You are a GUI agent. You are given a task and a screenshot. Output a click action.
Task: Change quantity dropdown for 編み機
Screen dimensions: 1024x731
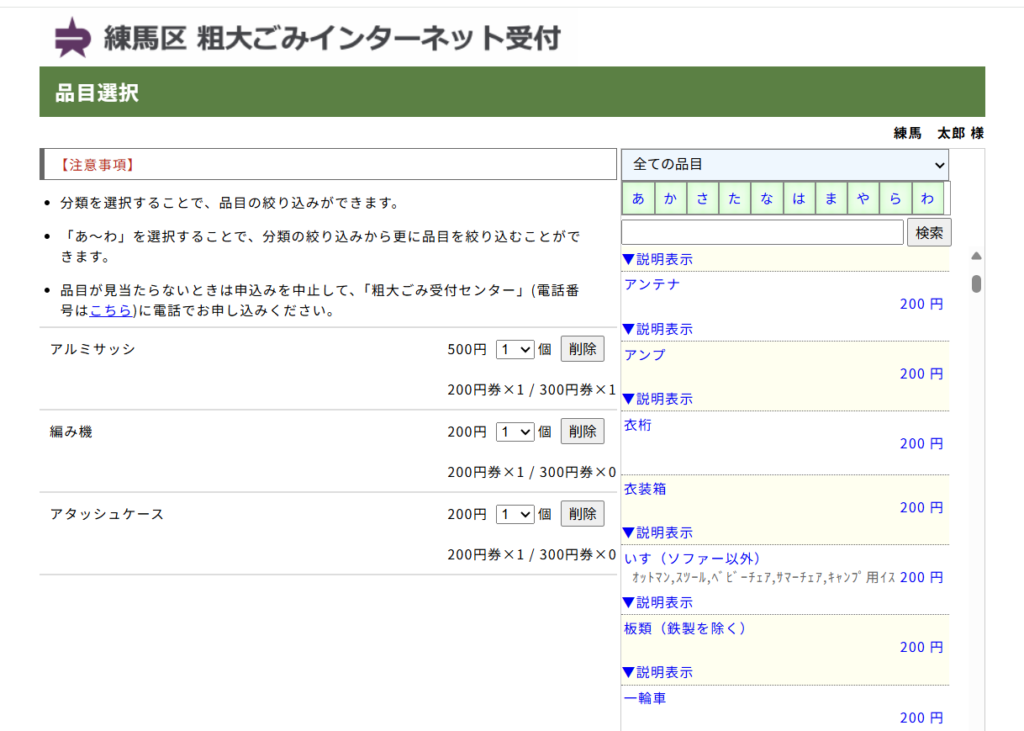(516, 431)
